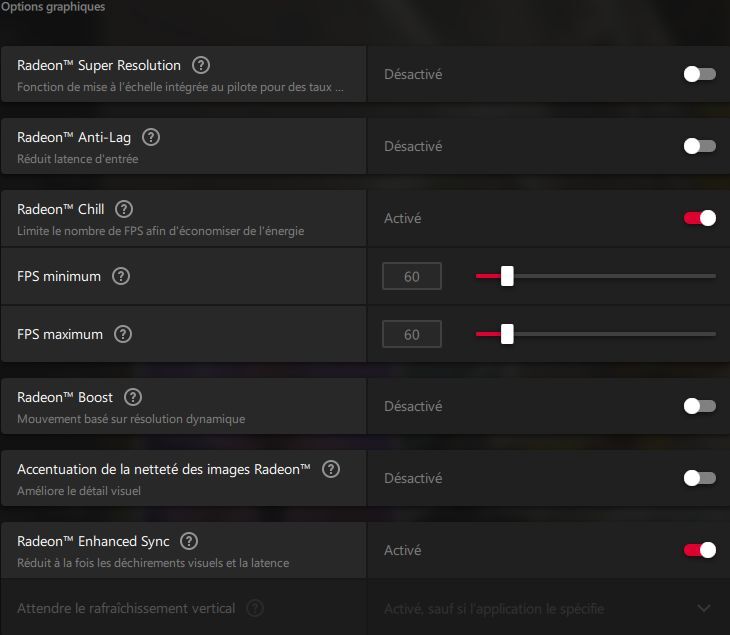Click the Radeon Boost help icon
The image size is (730, 635).
pyautogui.click(x=133, y=397)
